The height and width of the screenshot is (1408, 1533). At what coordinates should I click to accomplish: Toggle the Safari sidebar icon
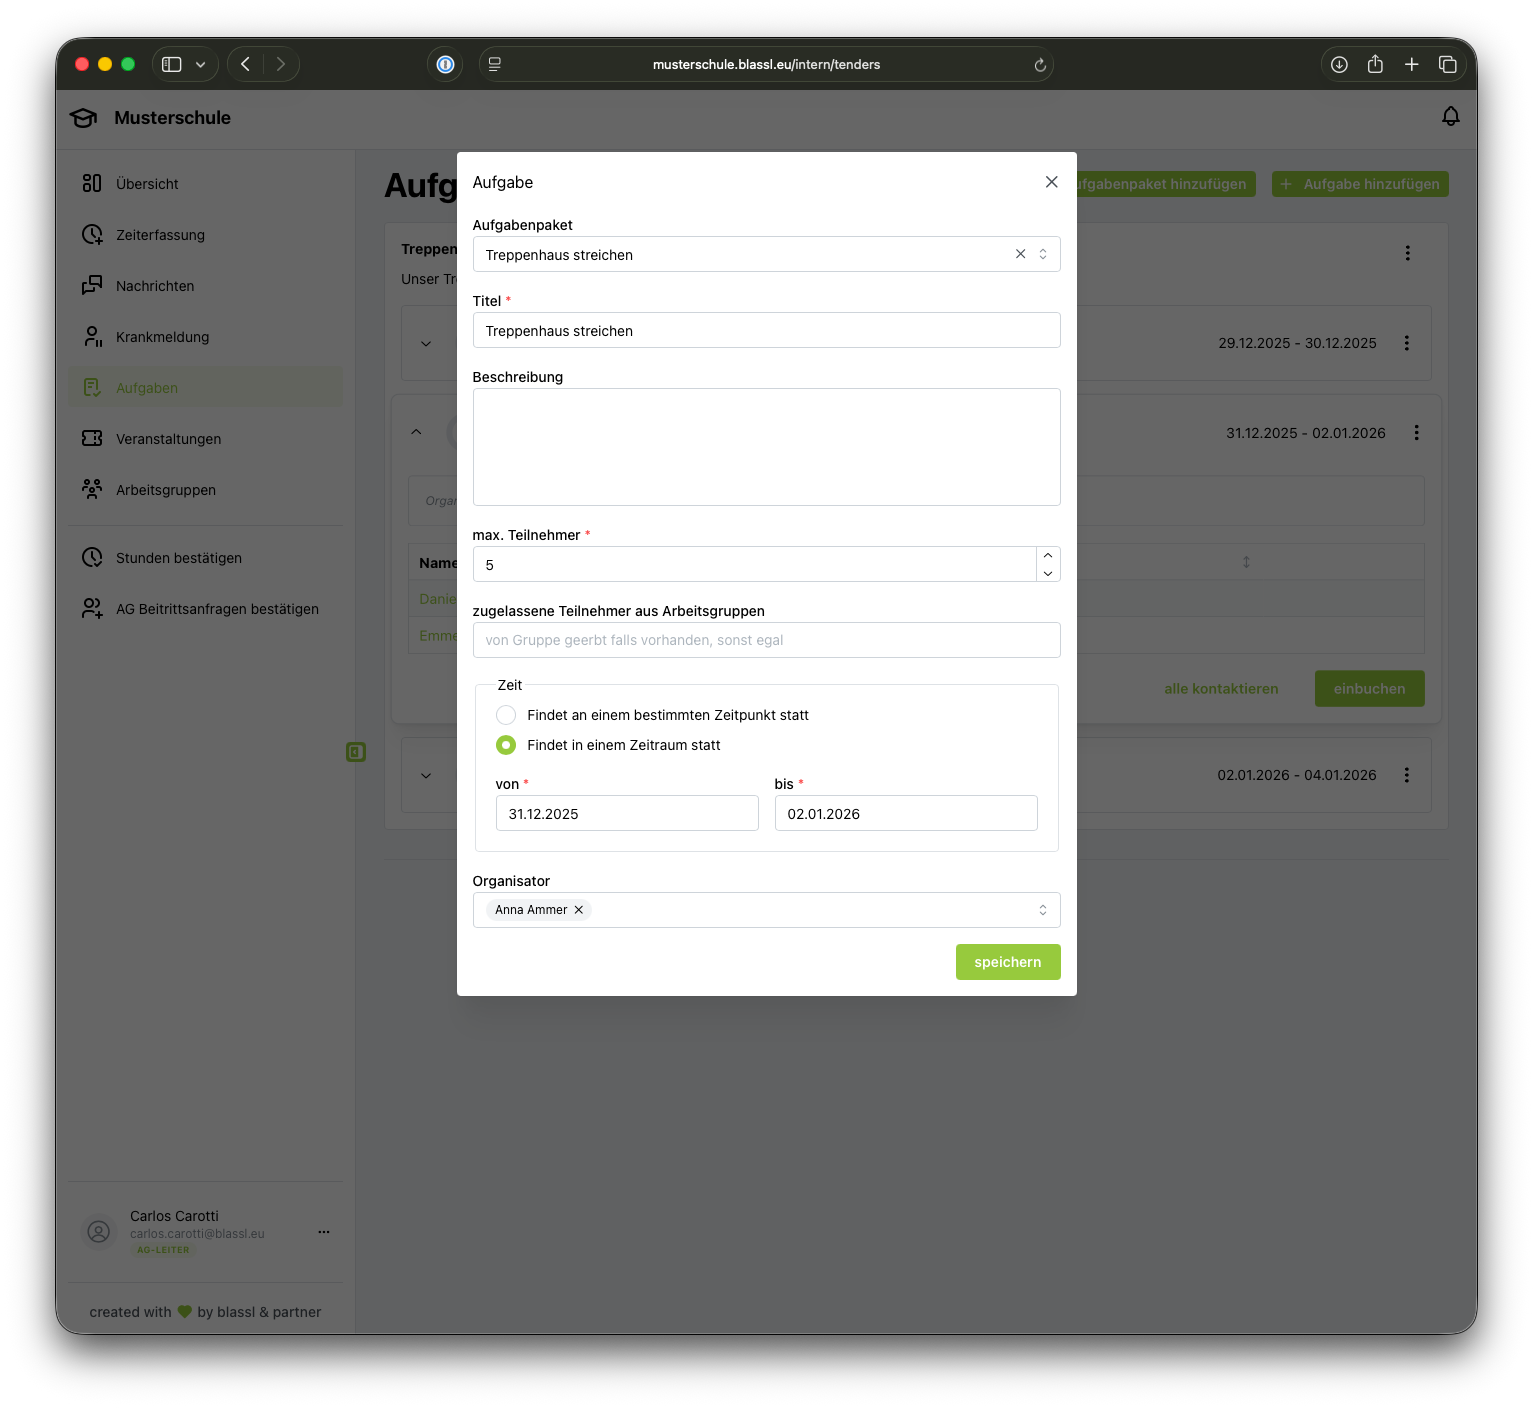coord(172,65)
